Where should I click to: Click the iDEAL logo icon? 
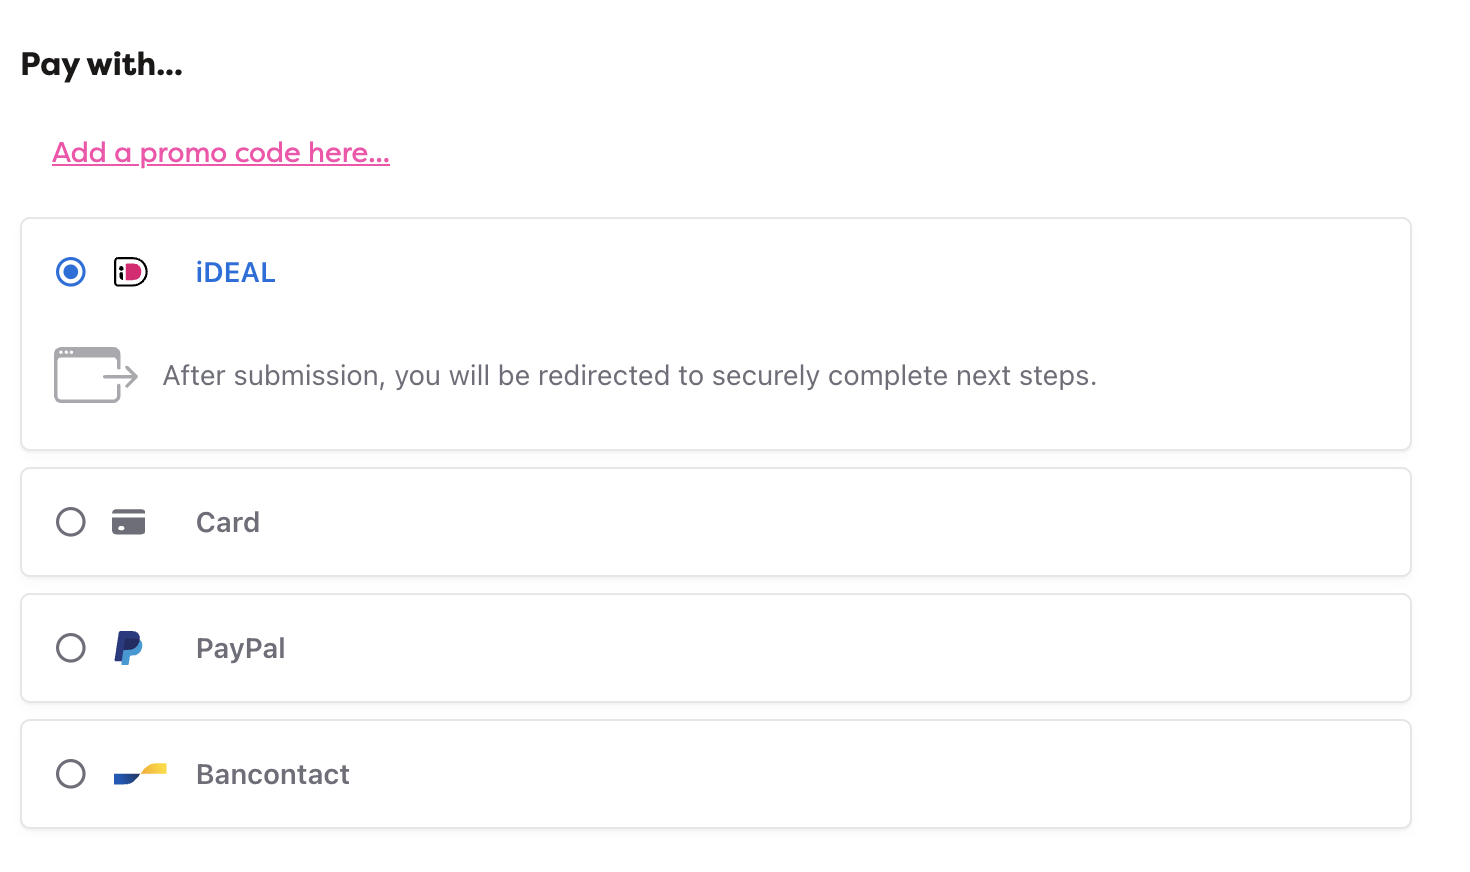coord(130,272)
